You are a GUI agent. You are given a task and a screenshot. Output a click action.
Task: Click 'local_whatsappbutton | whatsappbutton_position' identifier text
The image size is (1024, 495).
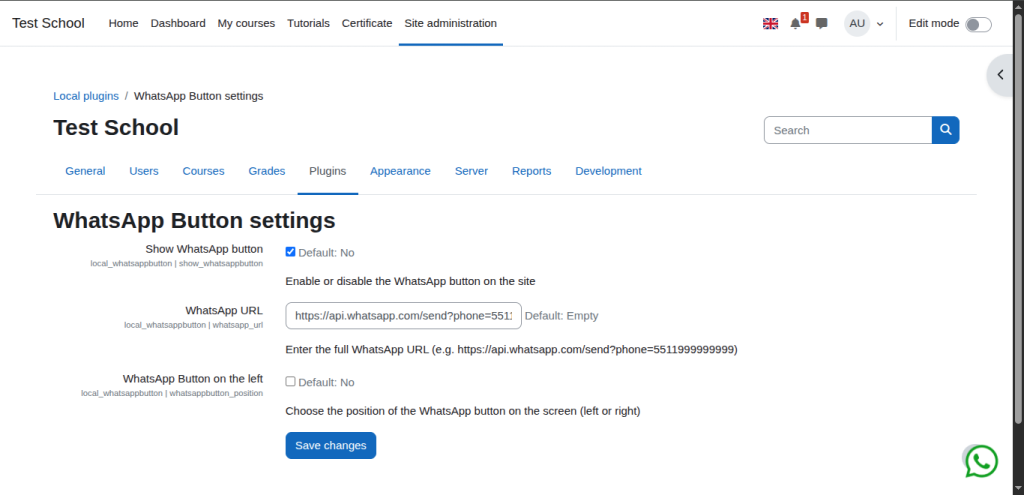172,393
